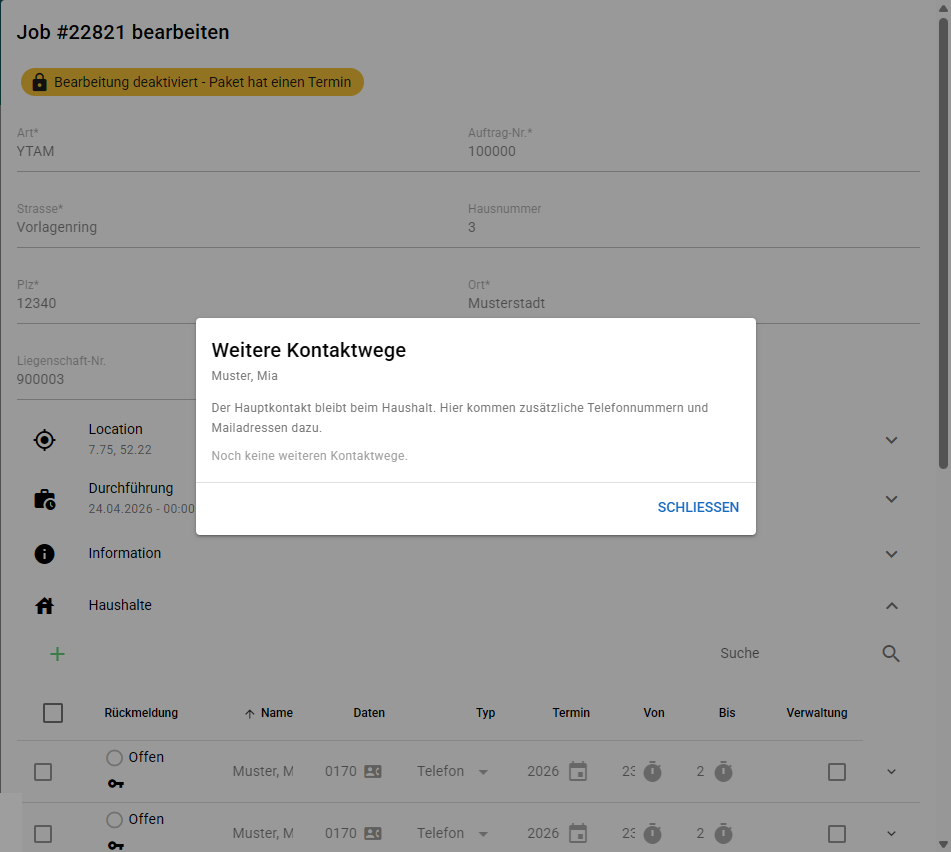This screenshot has height=852, width=951.
Task: Click scrollbar down arrow at bottom right
Action: click(943, 844)
